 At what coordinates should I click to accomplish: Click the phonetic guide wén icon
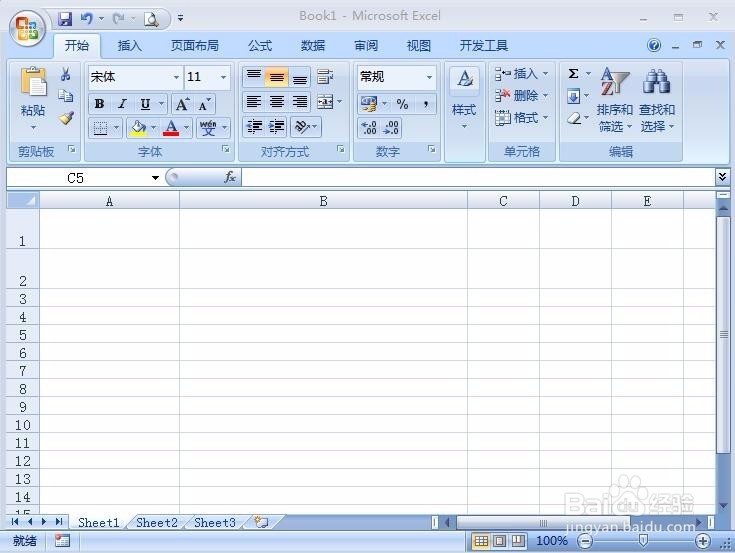point(208,127)
